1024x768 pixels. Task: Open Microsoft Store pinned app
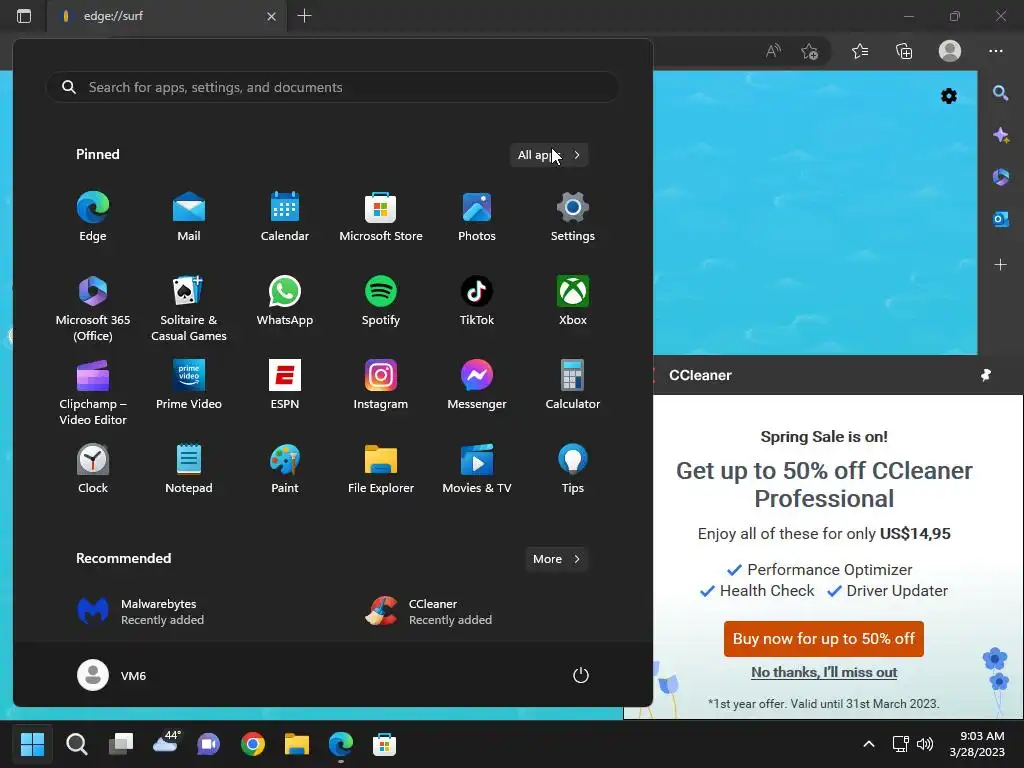pyautogui.click(x=381, y=217)
